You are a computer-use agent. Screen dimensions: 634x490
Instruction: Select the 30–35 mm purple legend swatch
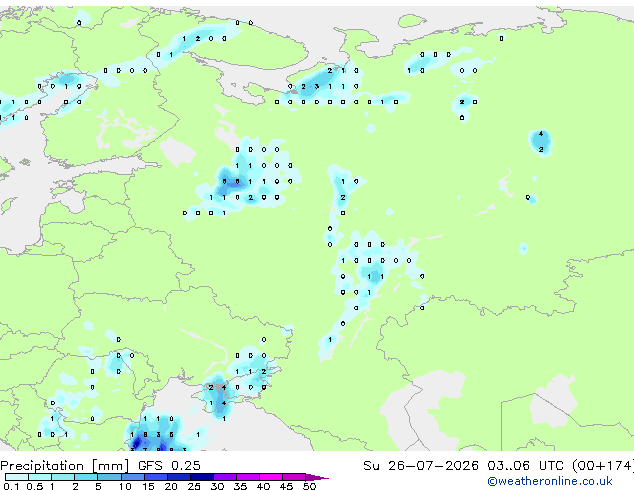tap(224, 477)
